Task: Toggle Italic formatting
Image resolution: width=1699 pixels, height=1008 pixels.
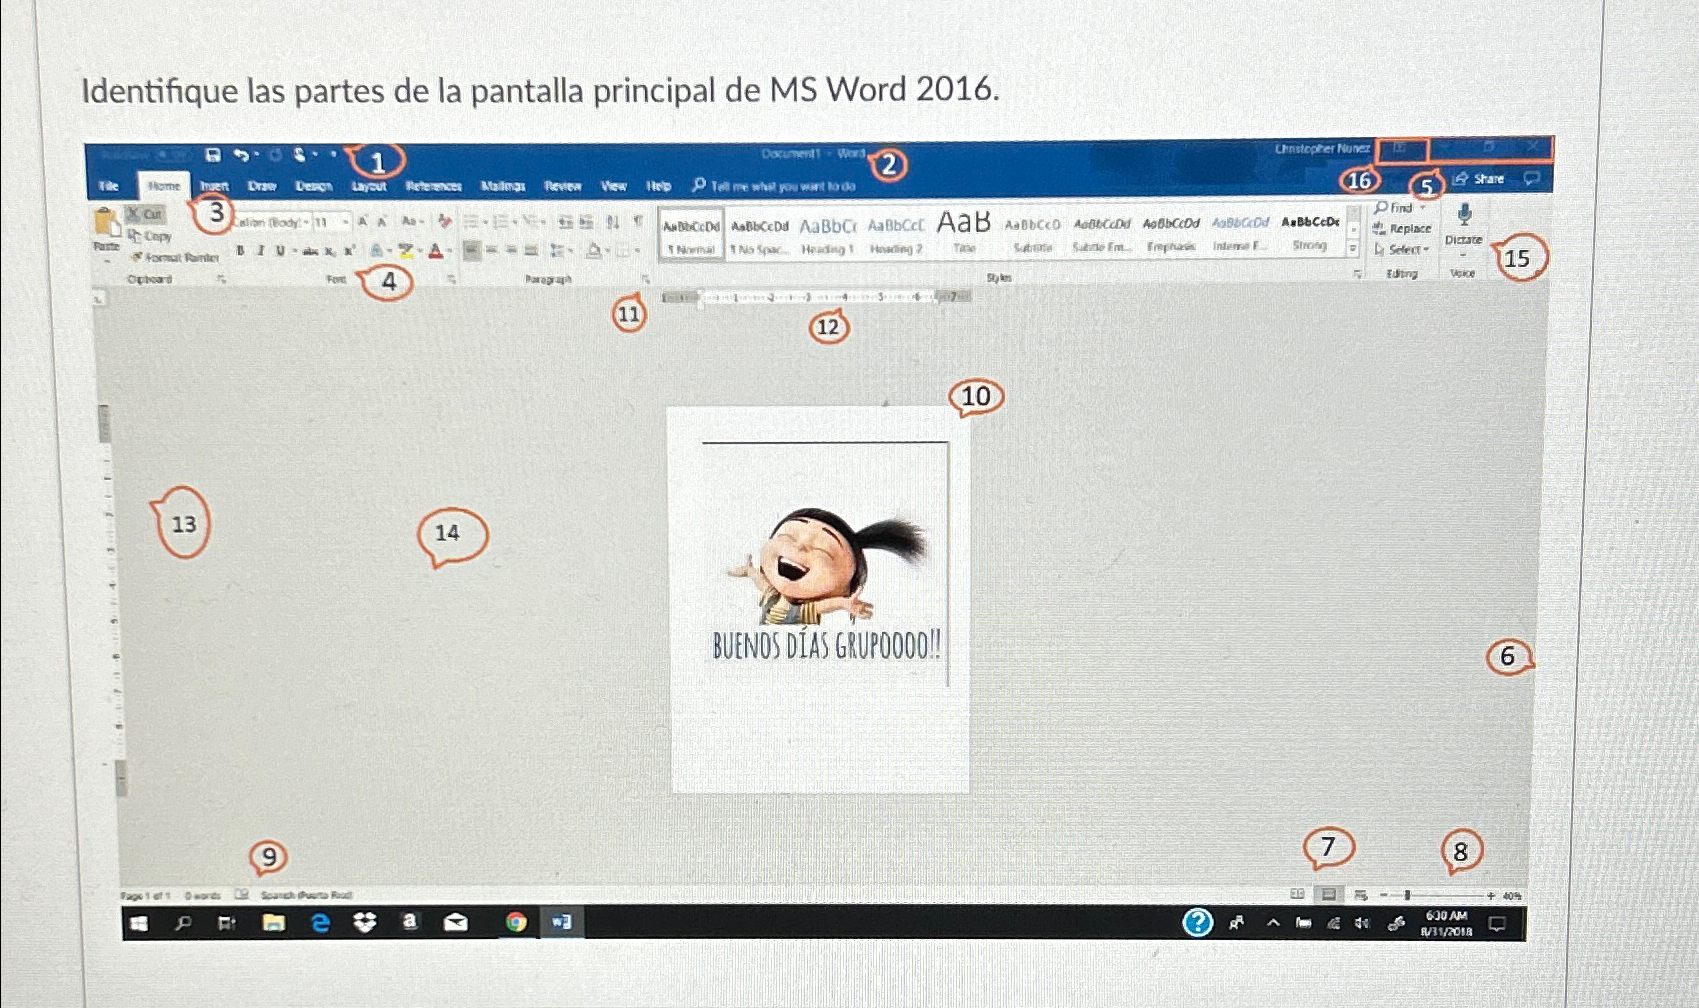Action: [x=260, y=251]
